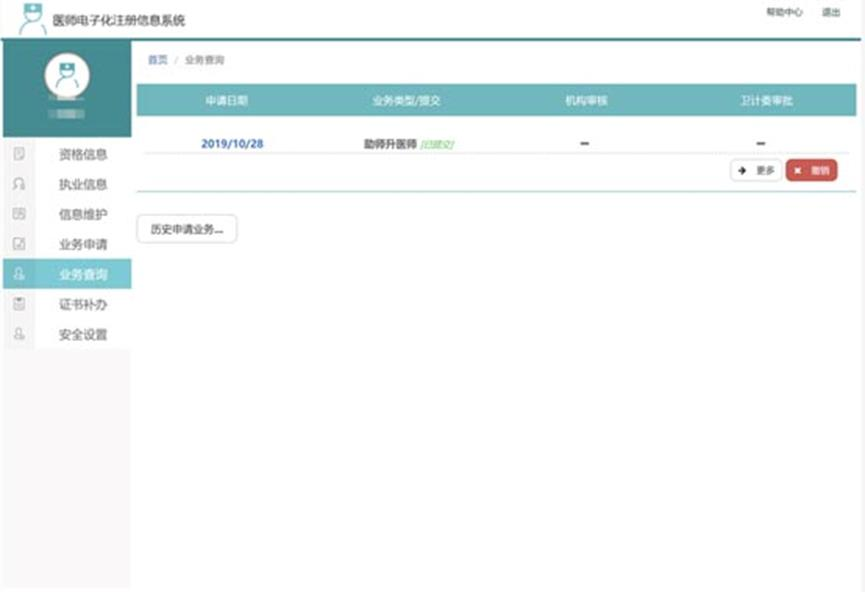Screen dimensions: 865x592
Task: Click the doctor logo in the header
Action: click(32, 19)
